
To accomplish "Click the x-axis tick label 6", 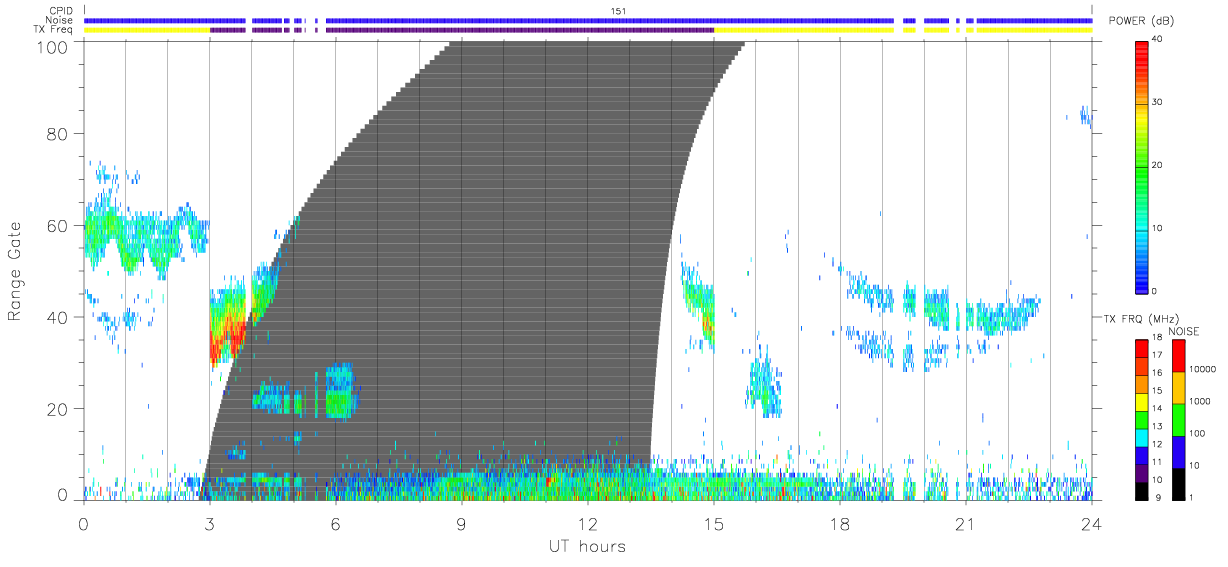I will click(x=335, y=523).
